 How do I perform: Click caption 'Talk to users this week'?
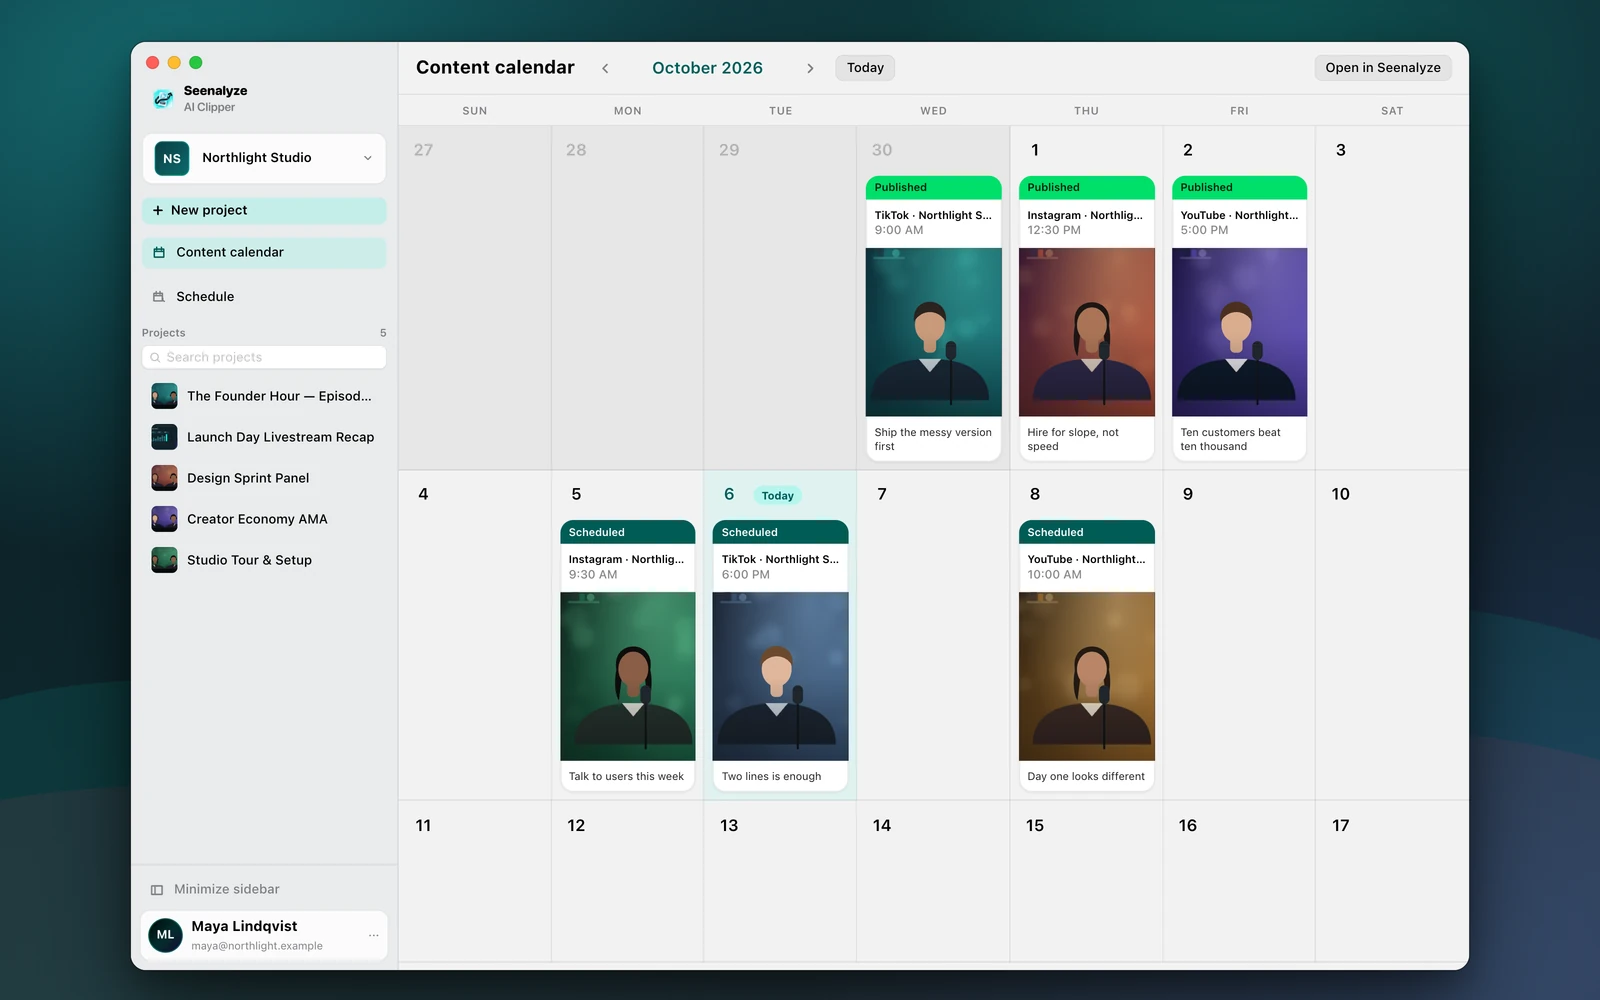click(x=626, y=777)
